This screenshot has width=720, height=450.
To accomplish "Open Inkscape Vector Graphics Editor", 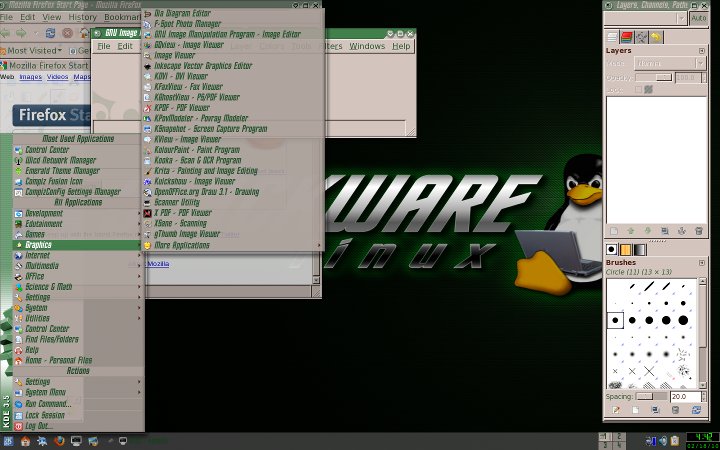I will pyautogui.click(x=232, y=66).
